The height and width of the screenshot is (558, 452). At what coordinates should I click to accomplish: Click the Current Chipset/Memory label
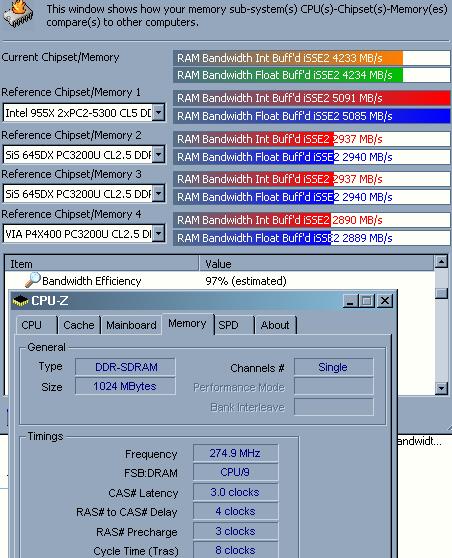[x=61, y=57]
